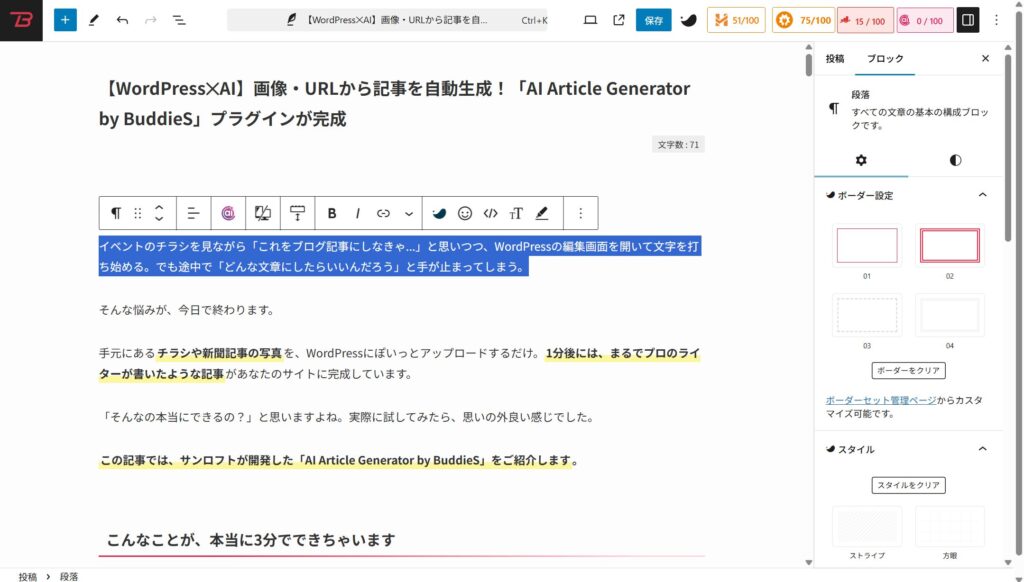Open the block options menu
The width and height of the screenshot is (1024, 582).
(x=581, y=213)
